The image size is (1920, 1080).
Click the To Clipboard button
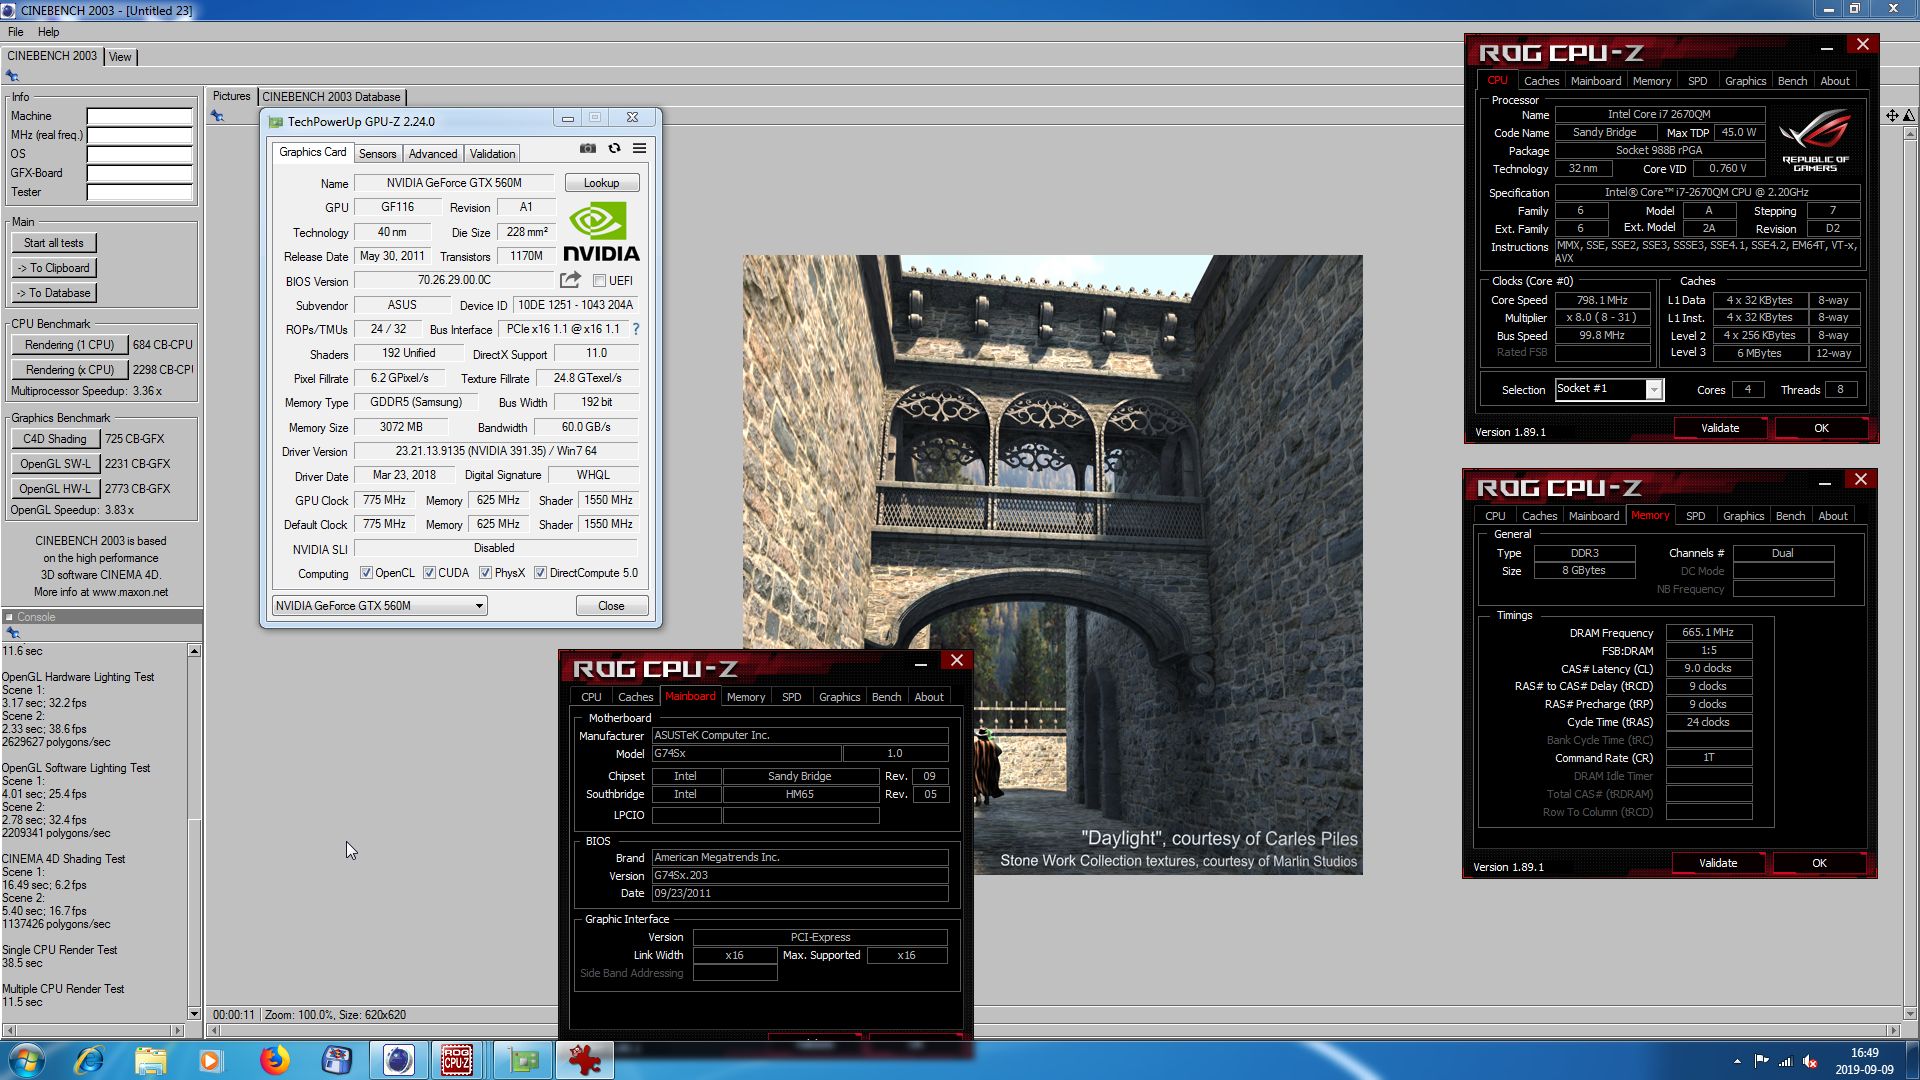coord(54,268)
